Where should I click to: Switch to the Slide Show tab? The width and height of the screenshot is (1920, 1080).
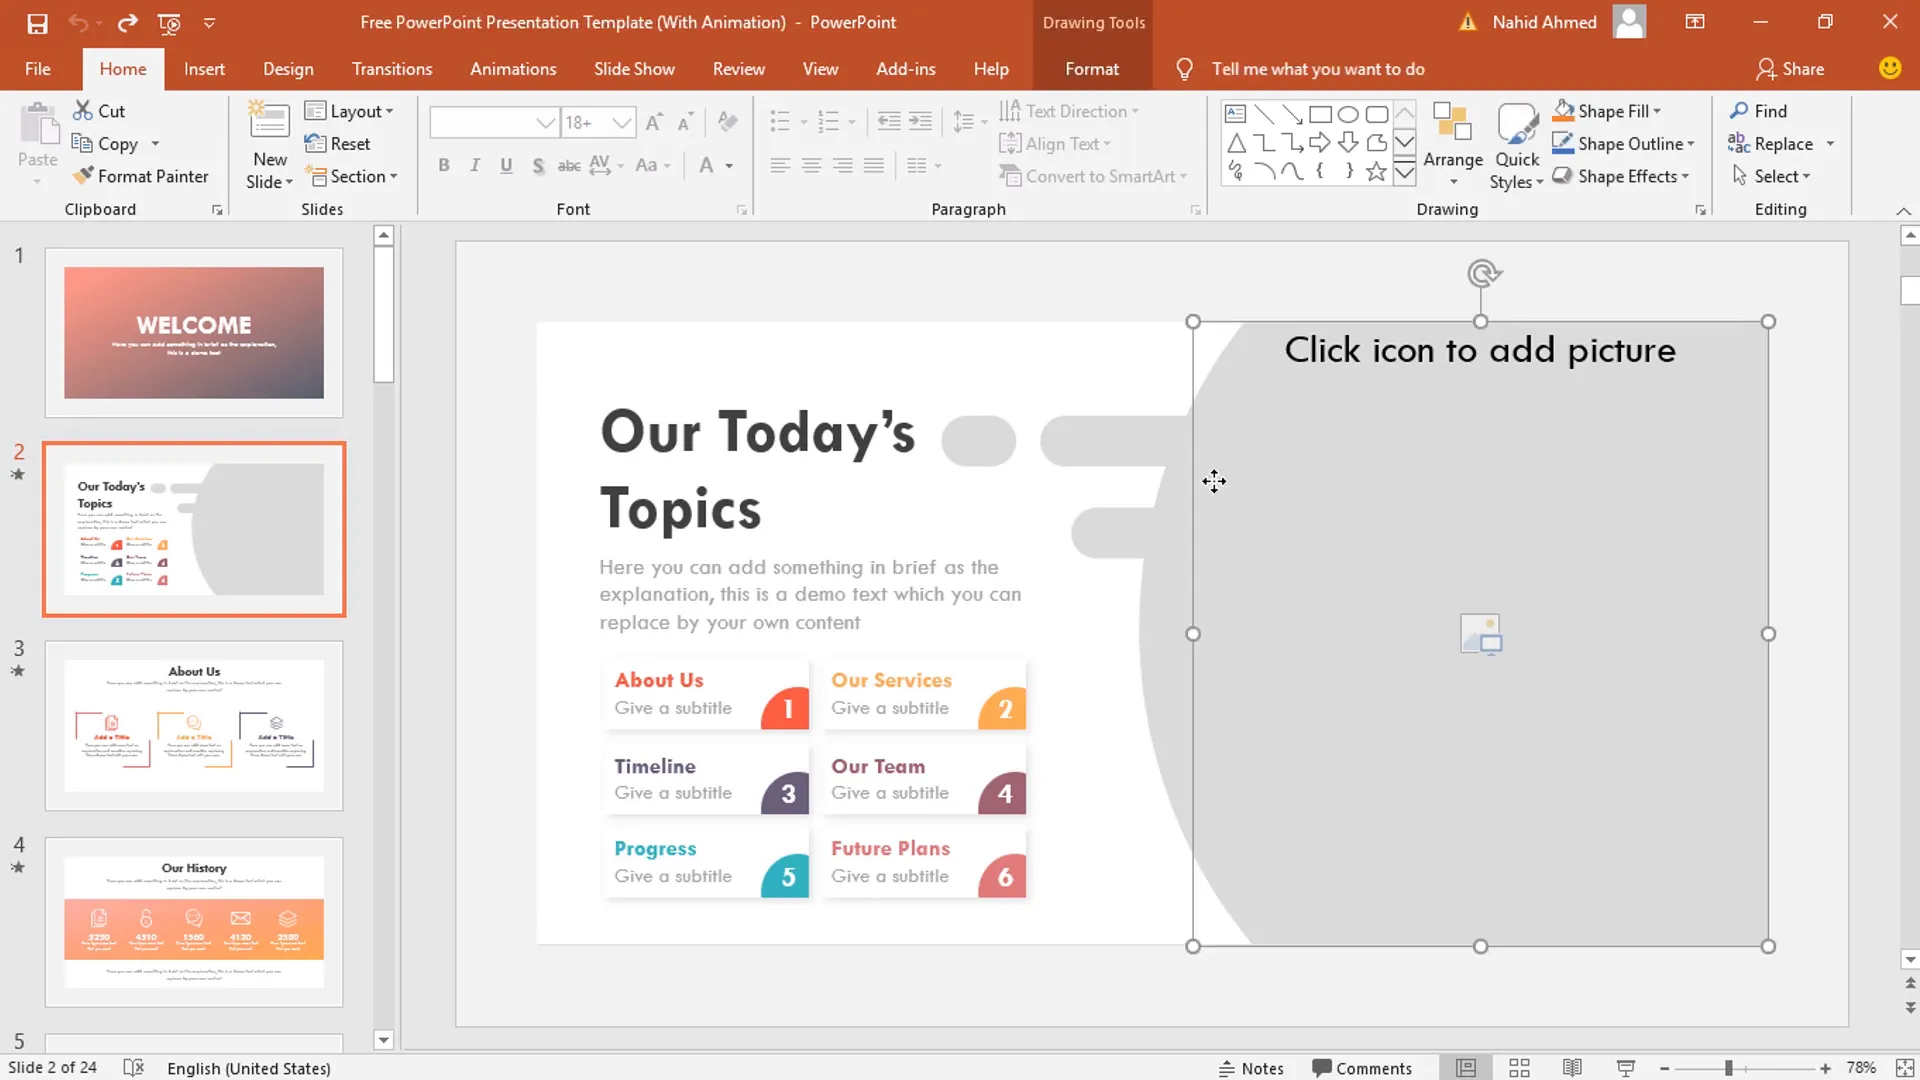click(634, 68)
